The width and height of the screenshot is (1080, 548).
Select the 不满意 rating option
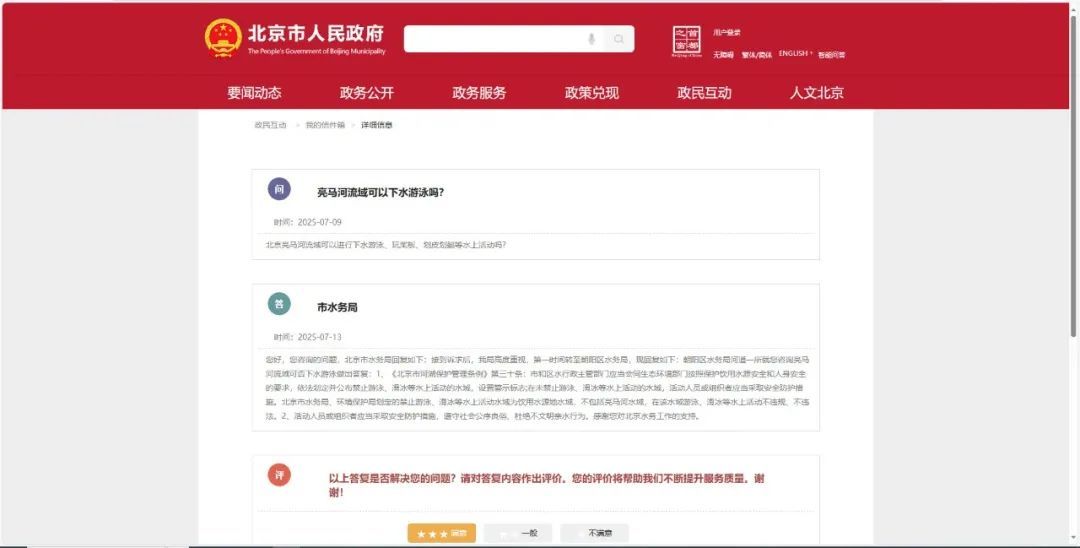tap(595, 534)
